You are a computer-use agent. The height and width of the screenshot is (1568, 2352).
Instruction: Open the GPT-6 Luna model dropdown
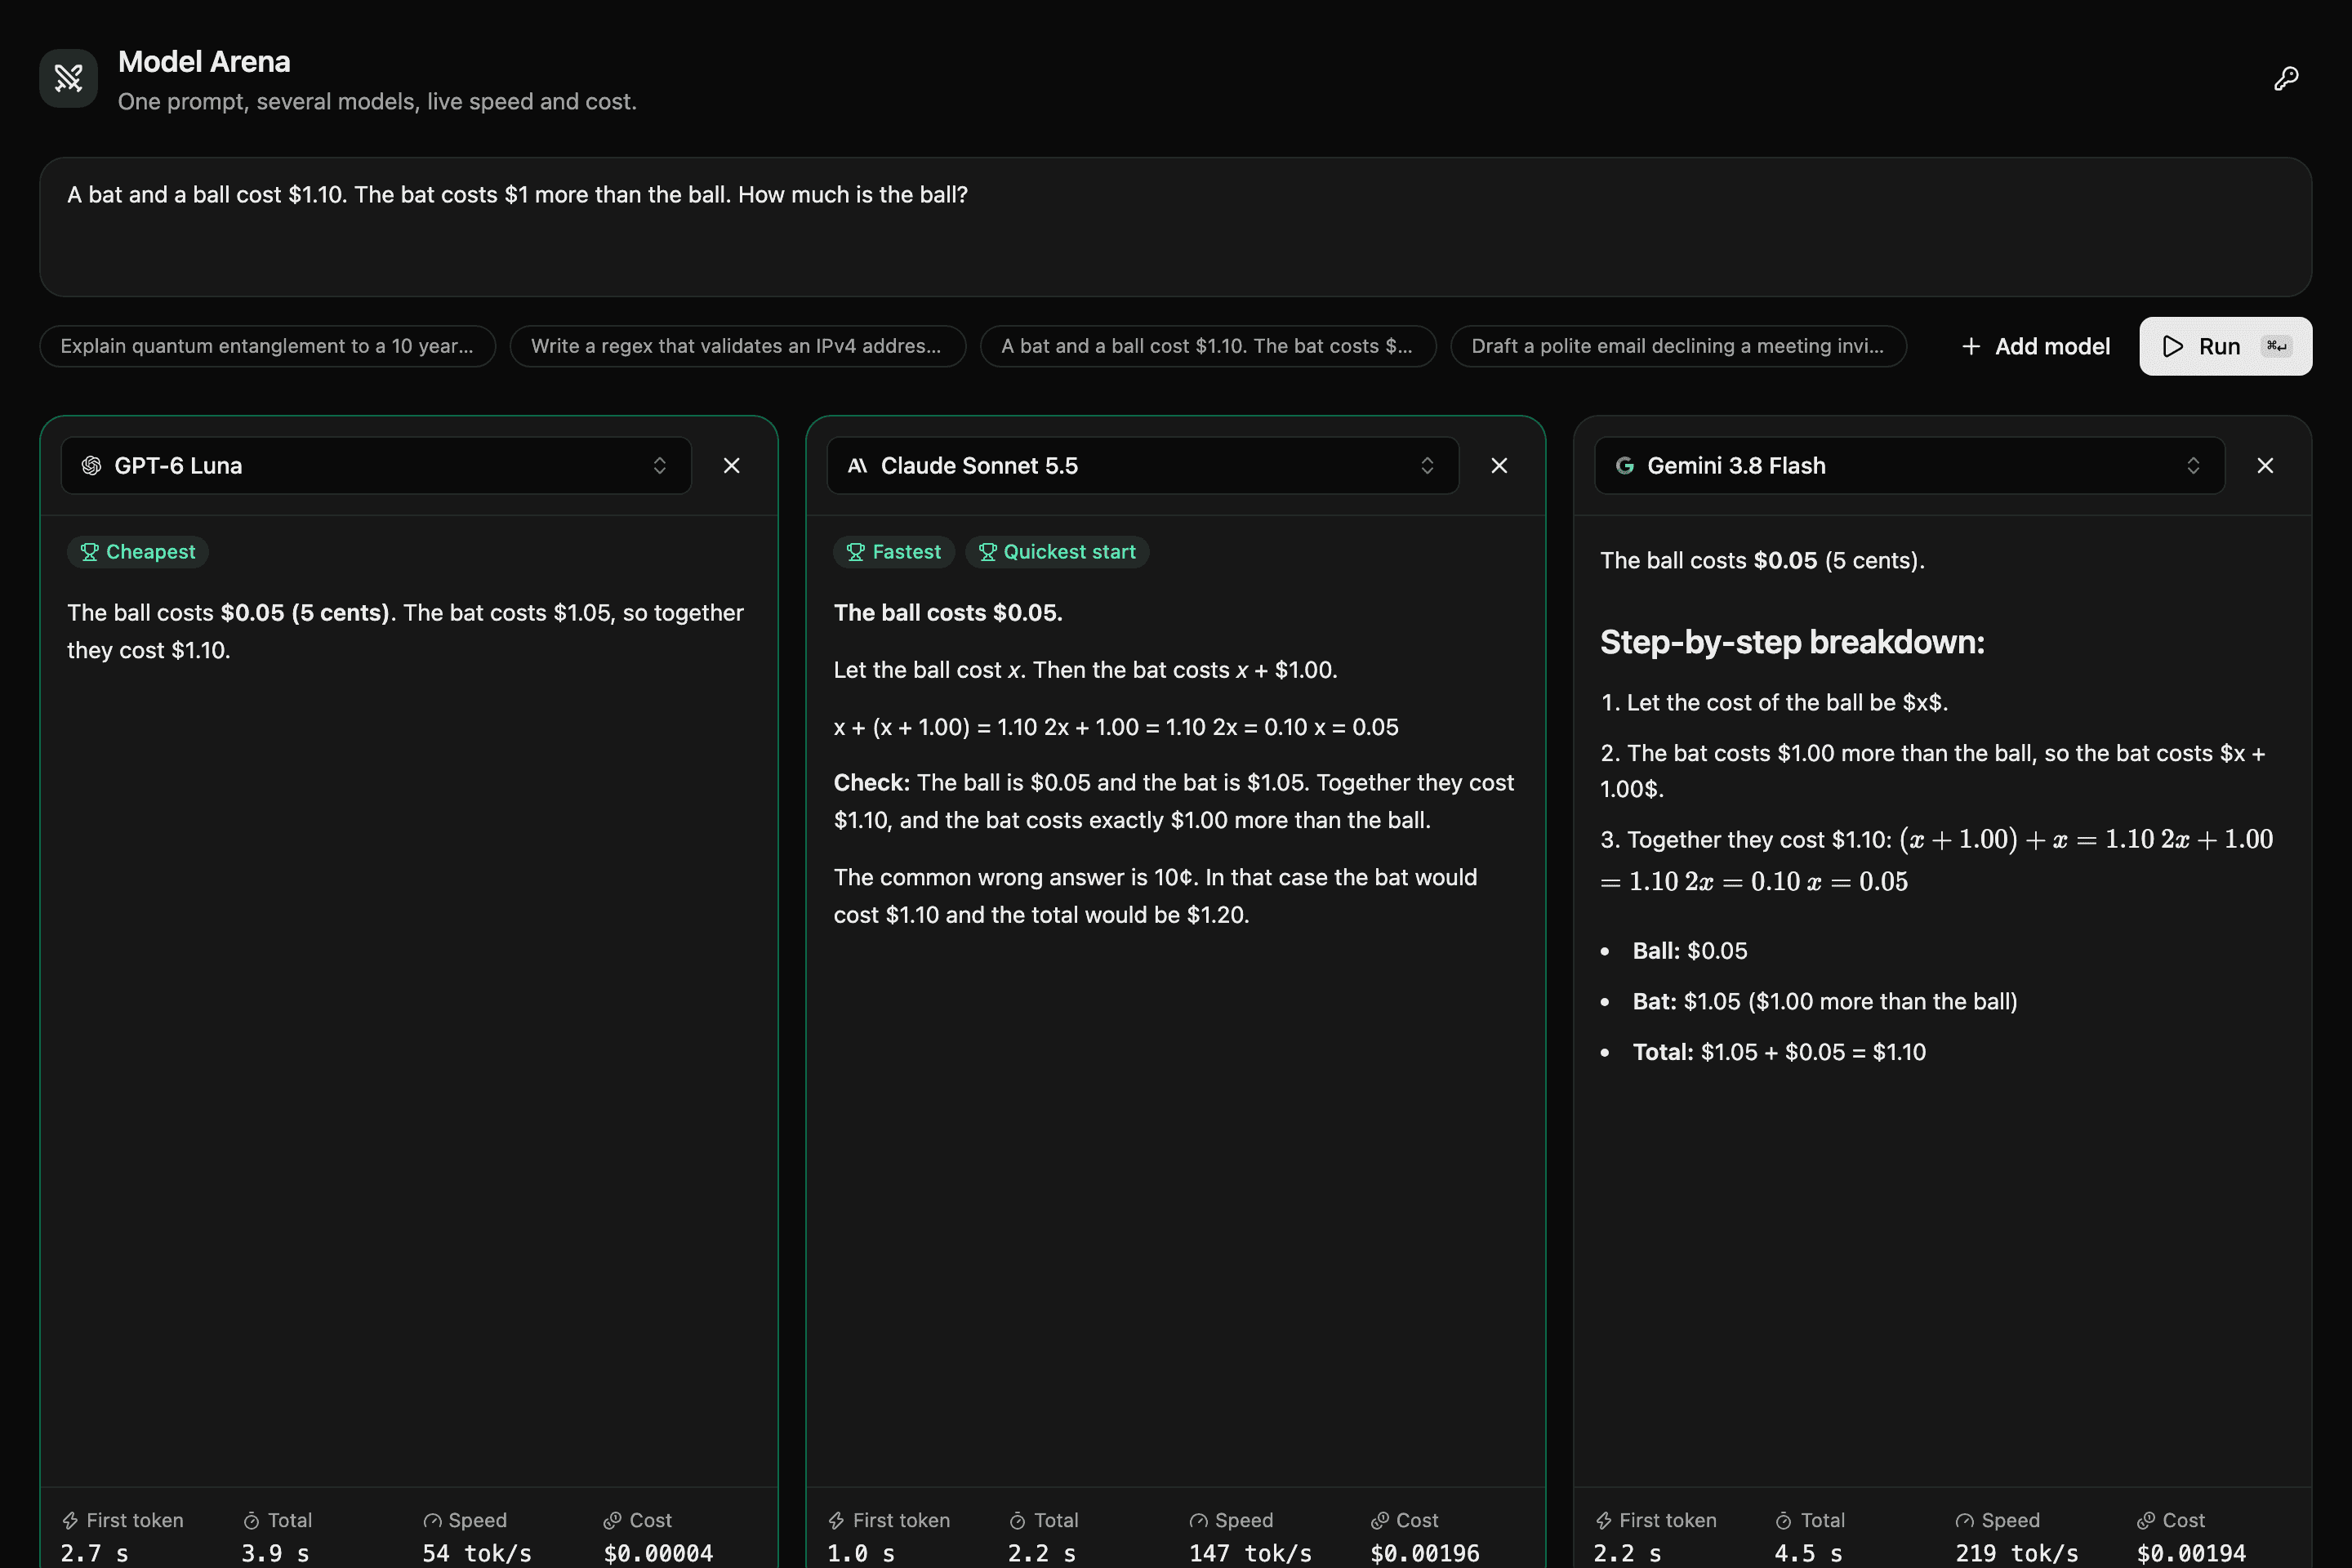(376, 466)
